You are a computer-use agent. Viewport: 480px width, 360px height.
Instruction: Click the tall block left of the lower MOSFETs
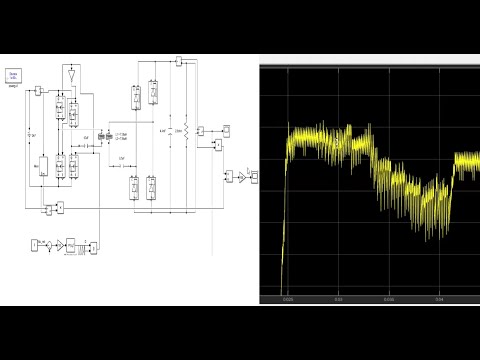point(43,166)
